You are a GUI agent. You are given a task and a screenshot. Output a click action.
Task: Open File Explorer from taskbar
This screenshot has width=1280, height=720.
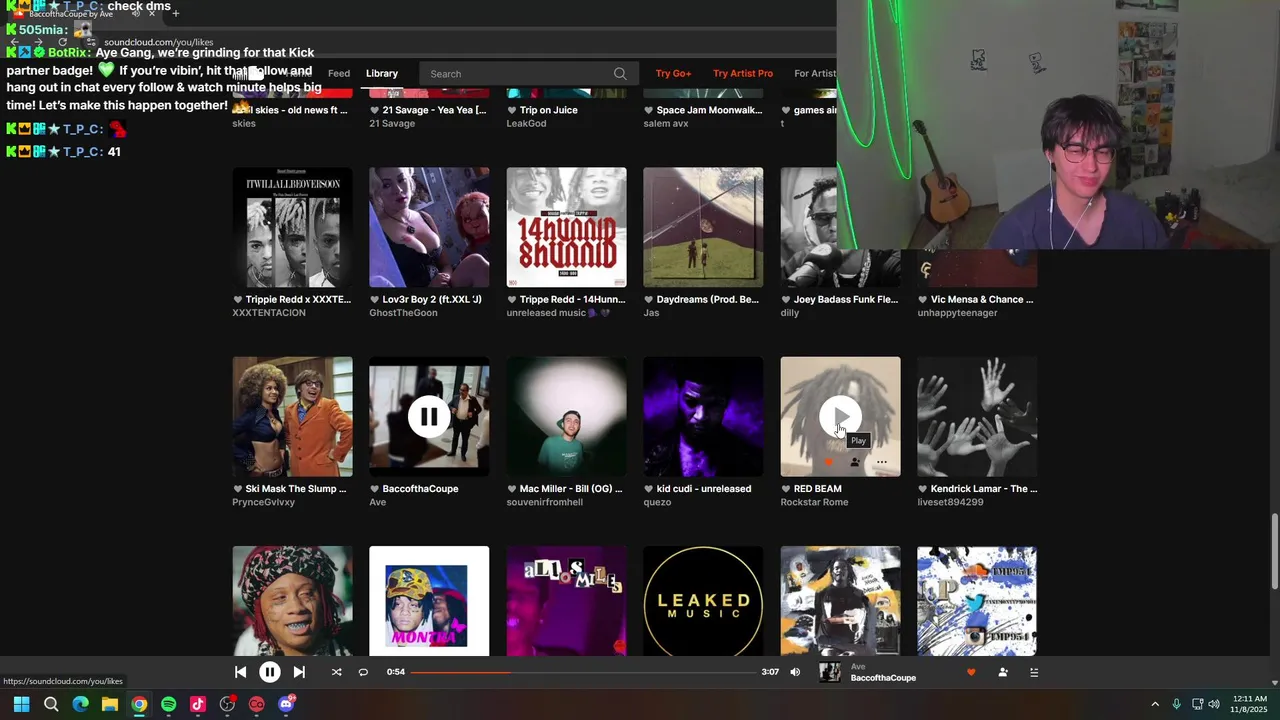110,704
